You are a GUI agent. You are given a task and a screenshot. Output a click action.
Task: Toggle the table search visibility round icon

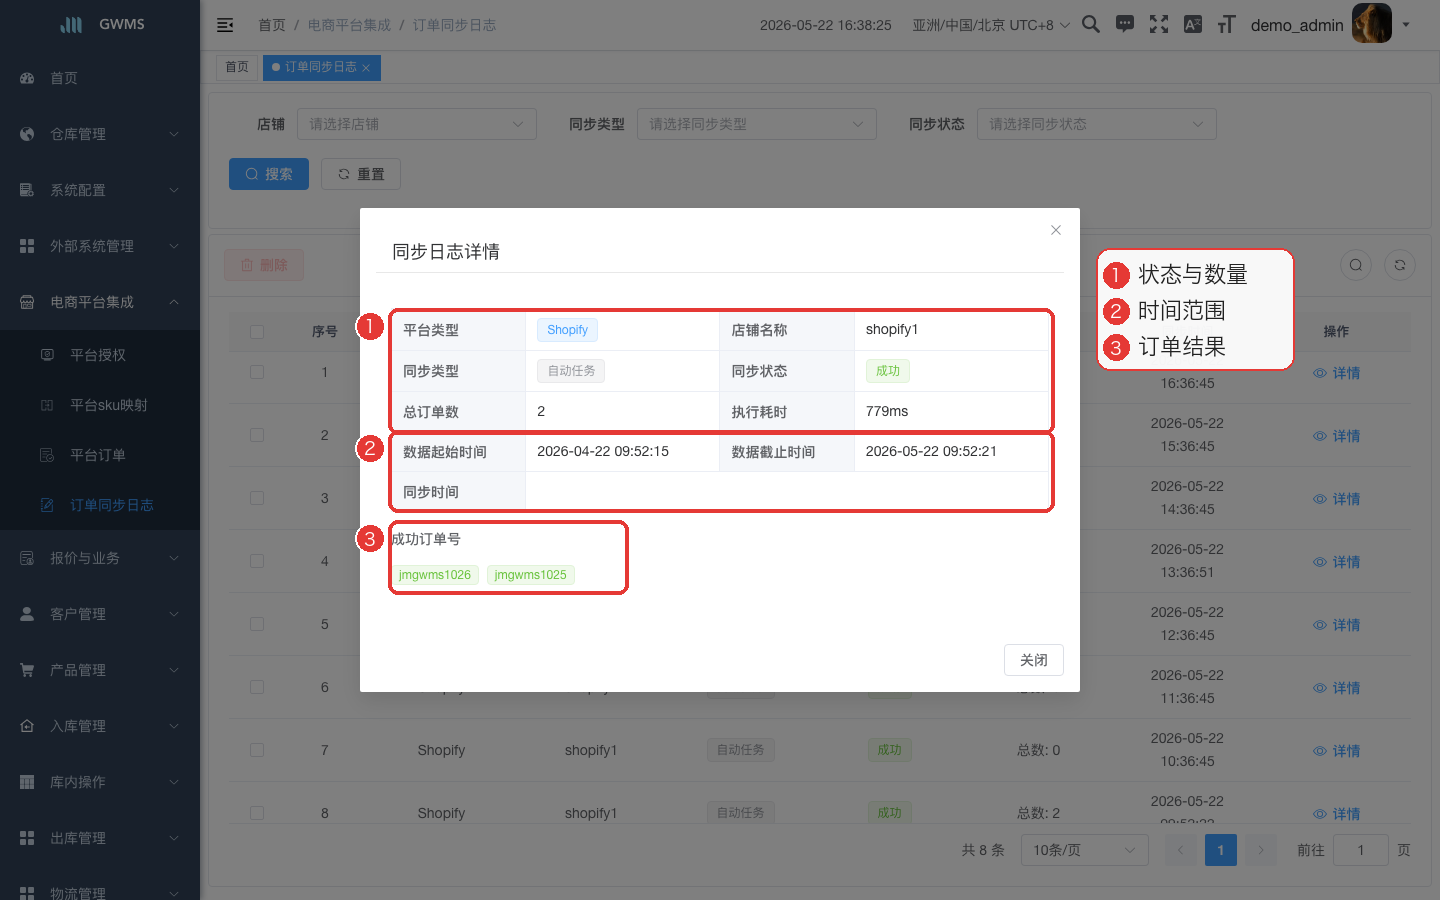click(1356, 265)
